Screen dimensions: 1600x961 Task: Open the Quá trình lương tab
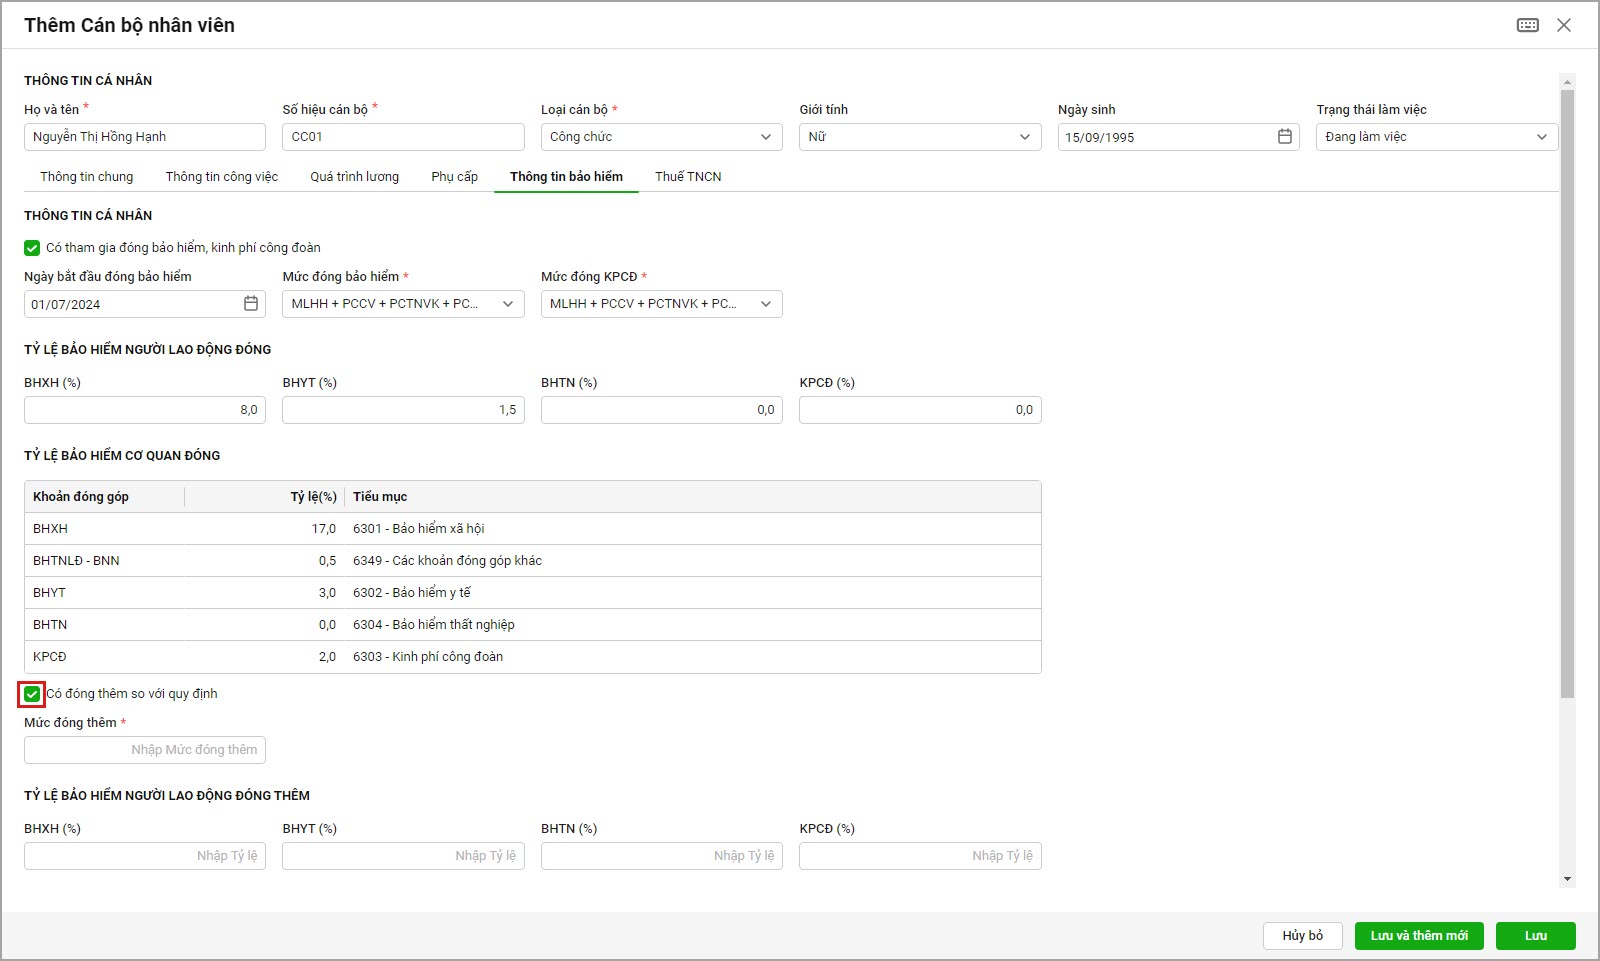click(x=354, y=177)
